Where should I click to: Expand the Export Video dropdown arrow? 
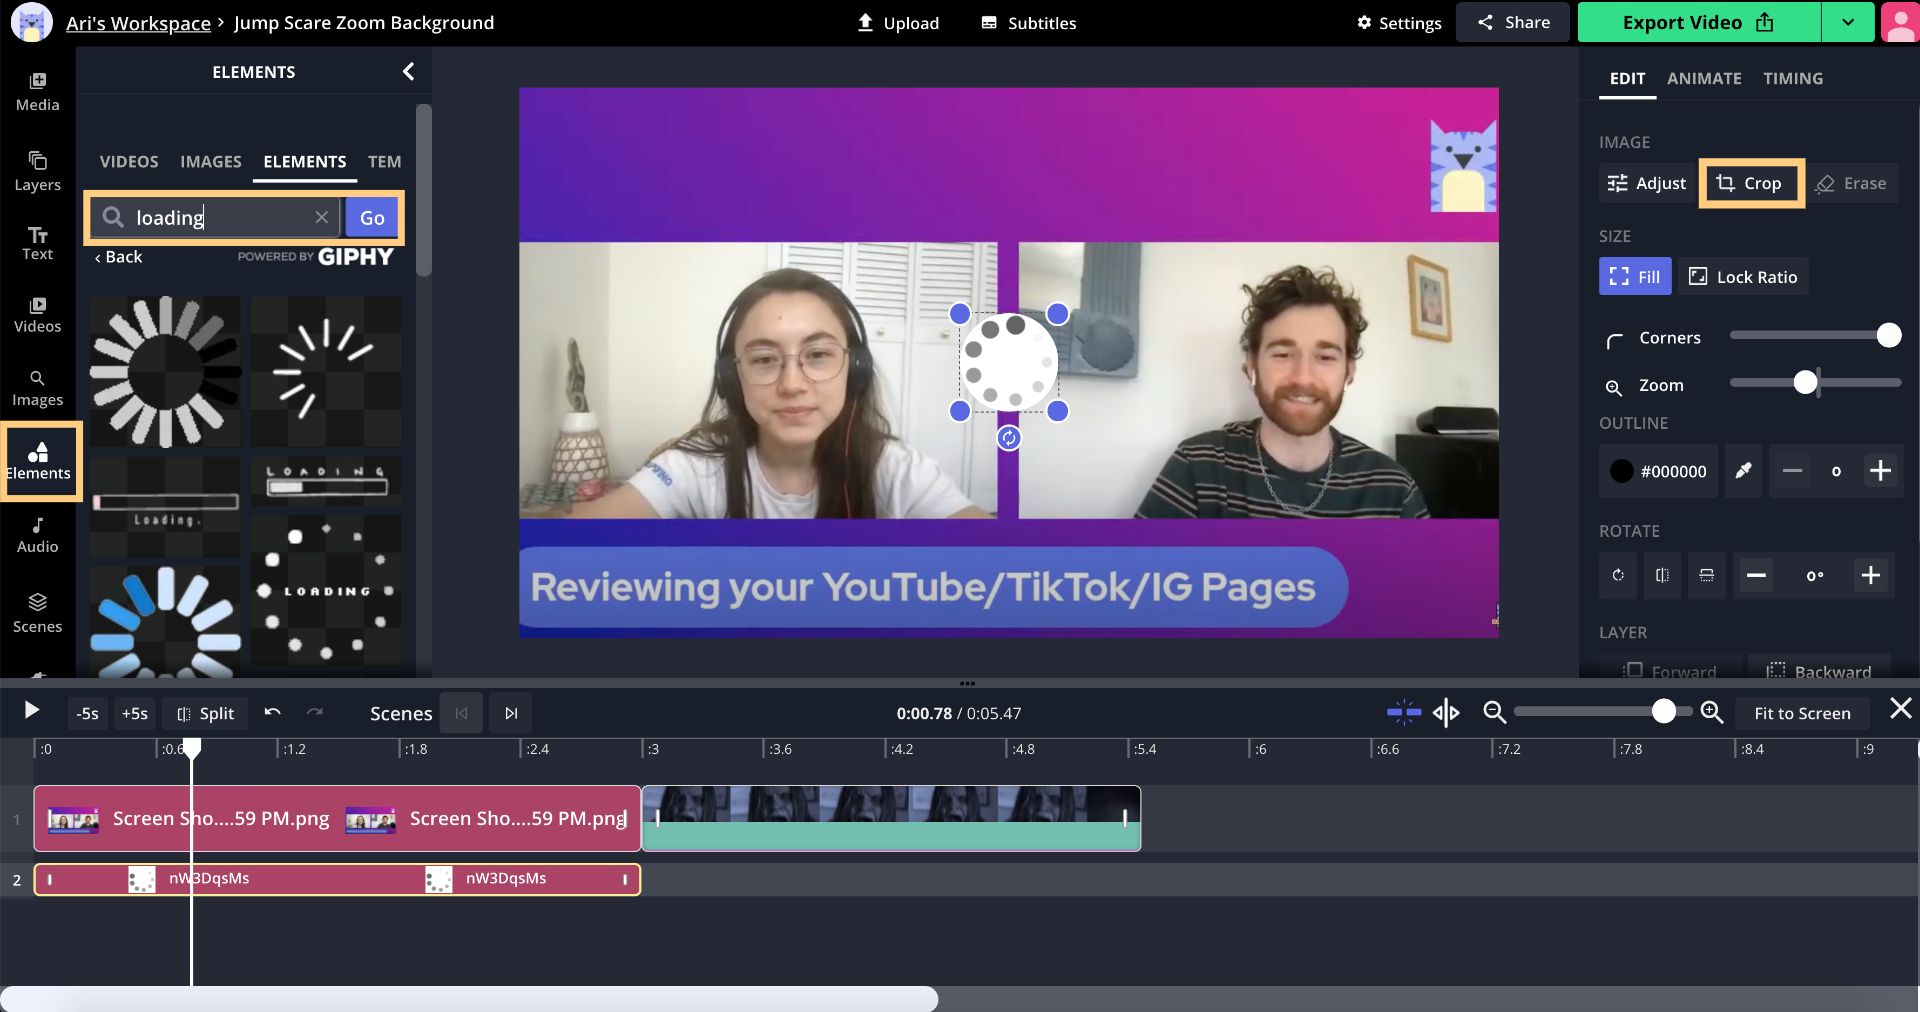click(1847, 22)
